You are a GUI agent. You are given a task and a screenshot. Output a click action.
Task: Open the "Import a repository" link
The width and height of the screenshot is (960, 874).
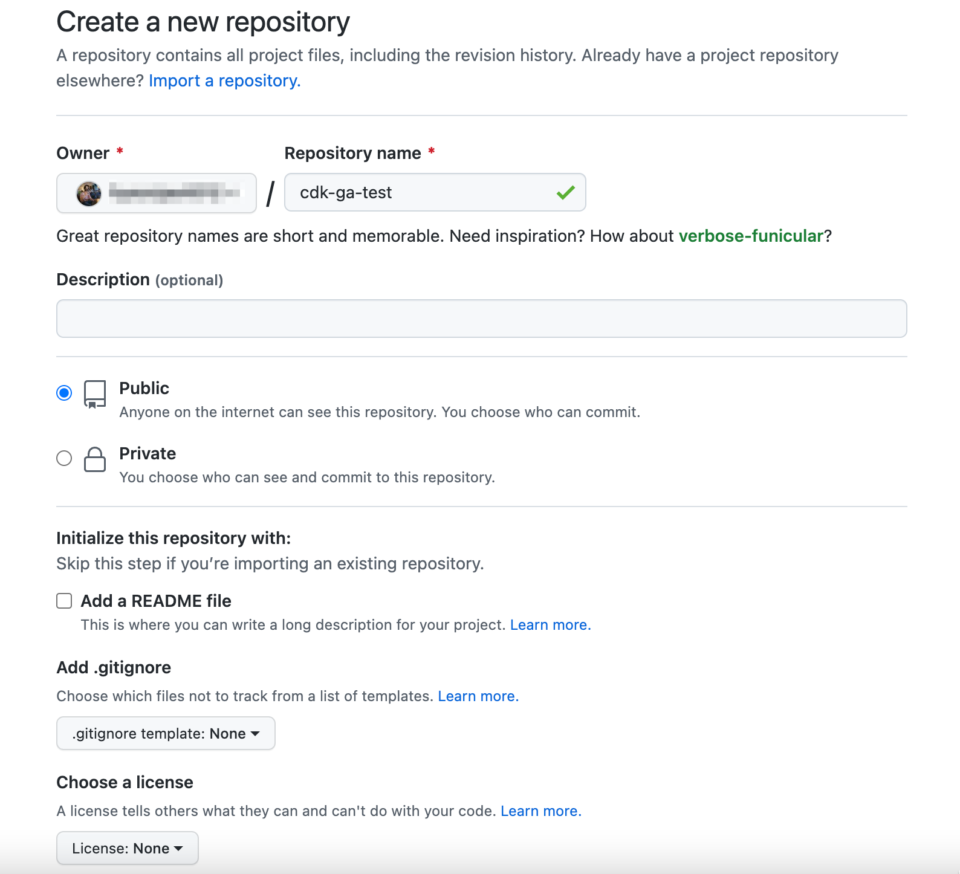pyautogui.click(x=223, y=80)
